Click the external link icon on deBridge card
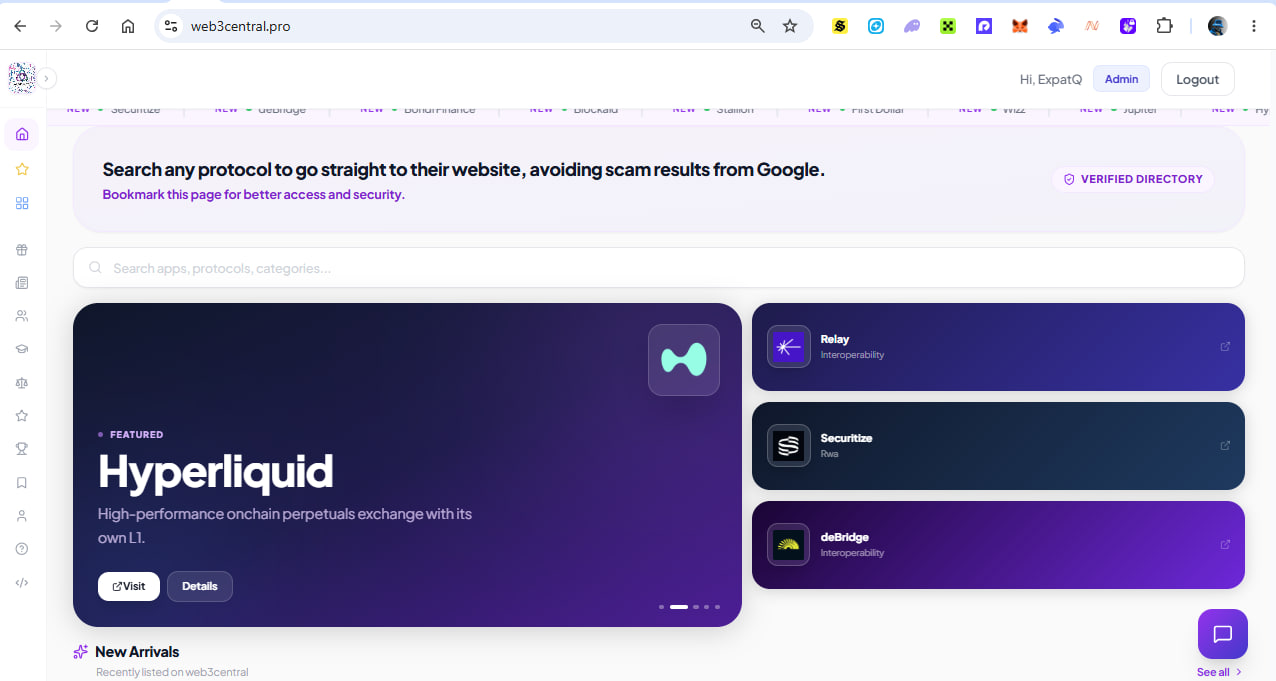The width and height of the screenshot is (1276, 681). tap(1225, 545)
